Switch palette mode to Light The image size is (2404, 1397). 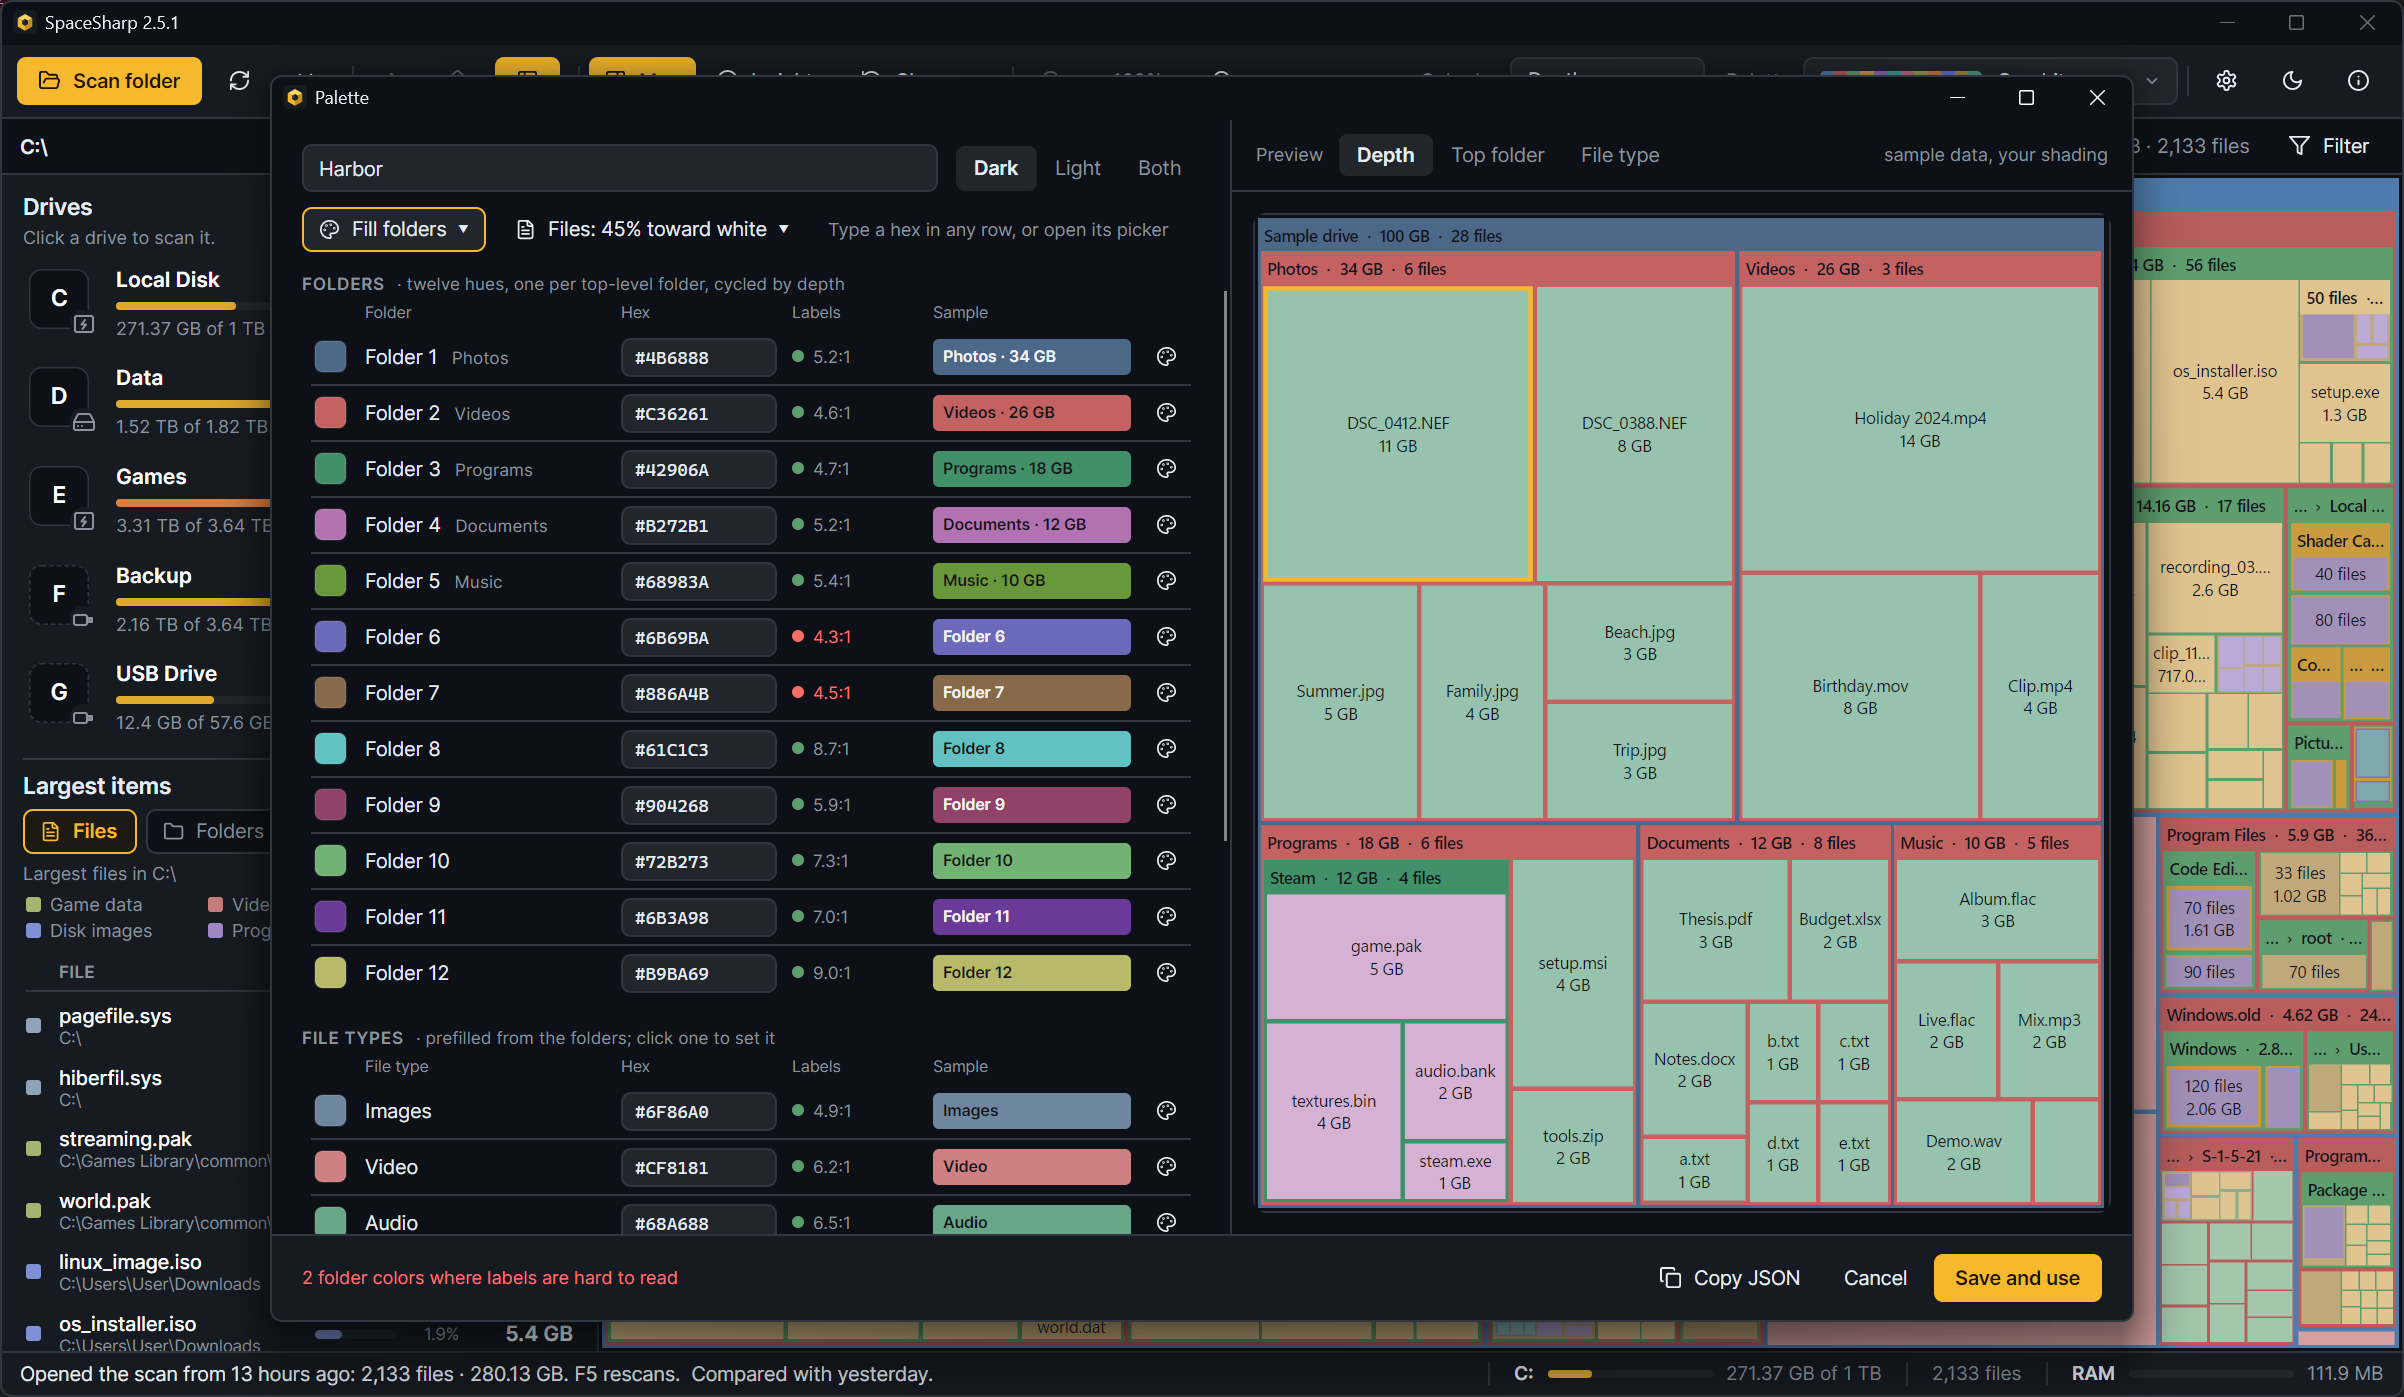(x=1078, y=168)
